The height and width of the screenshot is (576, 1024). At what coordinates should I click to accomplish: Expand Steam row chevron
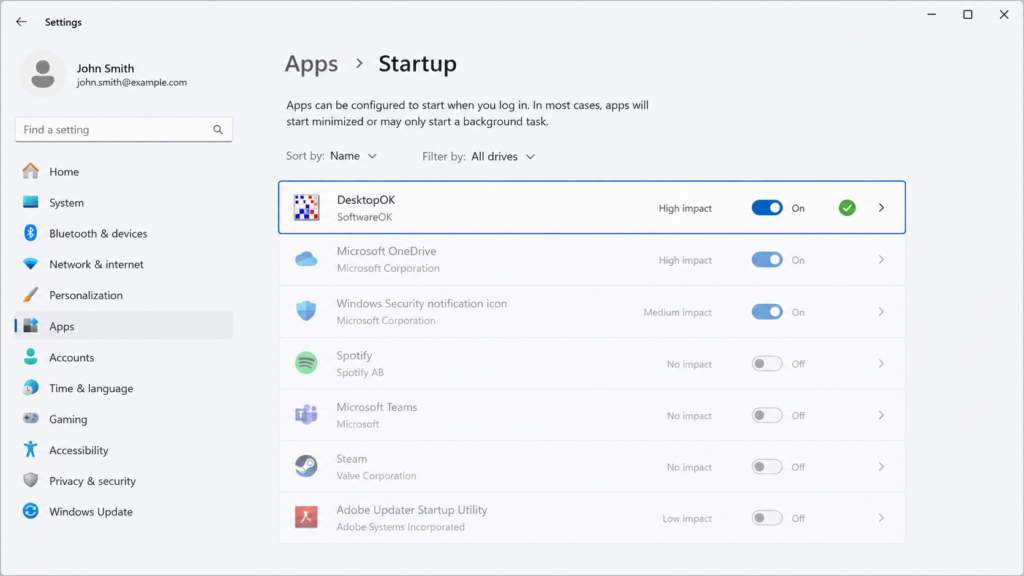[881, 466]
